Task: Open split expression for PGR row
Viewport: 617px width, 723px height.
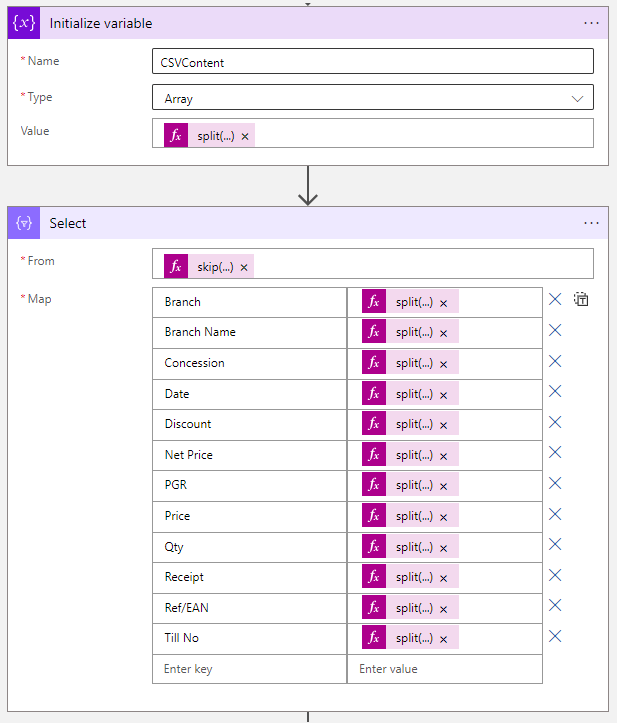Action: coord(413,485)
